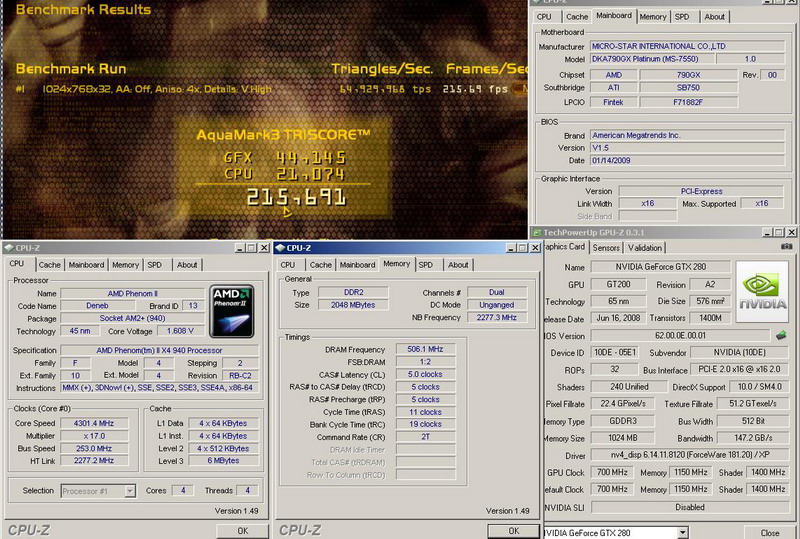Click the green BIOS chip icon in GPU-Z
800x539 pixels.
tap(781, 335)
